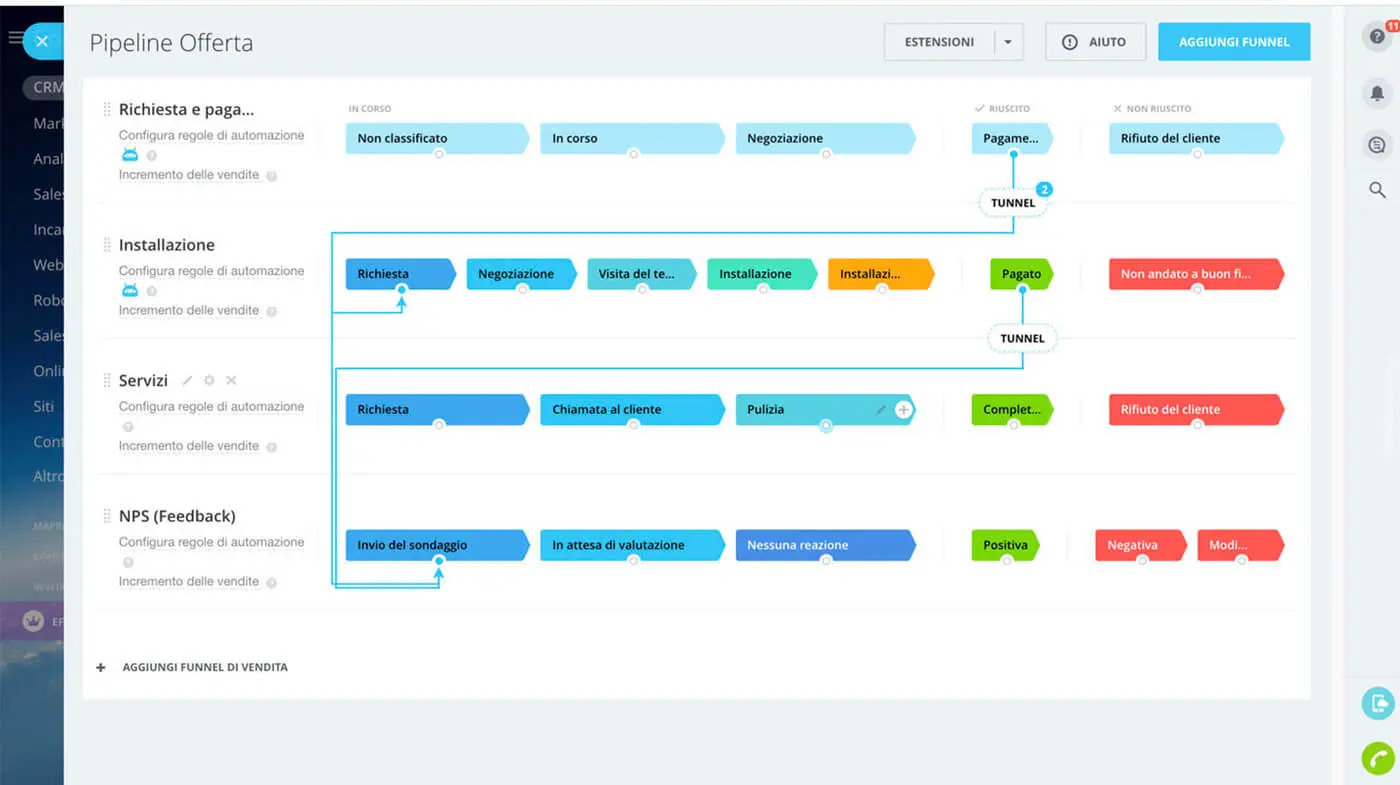The image size is (1400, 785).
Task: Select the Positiva stage
Action: [x=1005, y=545]
